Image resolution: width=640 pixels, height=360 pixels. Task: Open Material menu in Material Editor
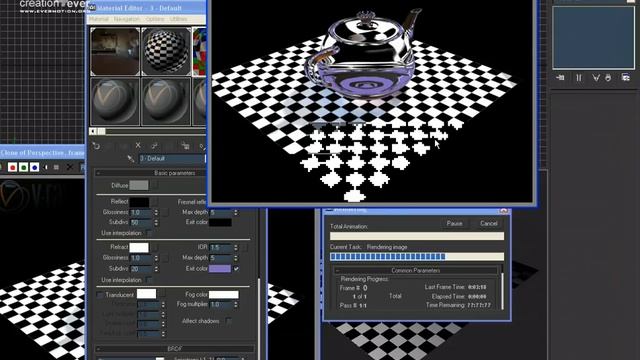99,19
